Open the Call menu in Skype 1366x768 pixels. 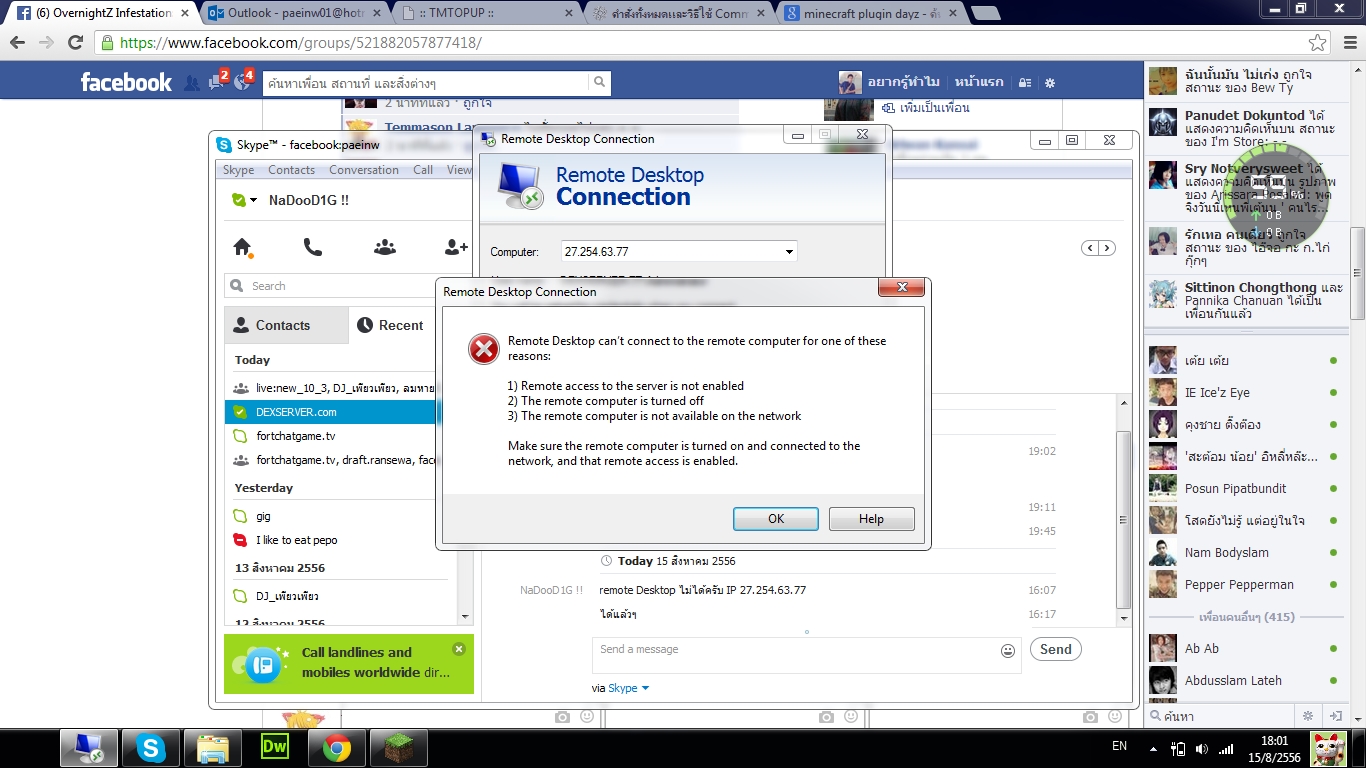(x=423, y=170)
